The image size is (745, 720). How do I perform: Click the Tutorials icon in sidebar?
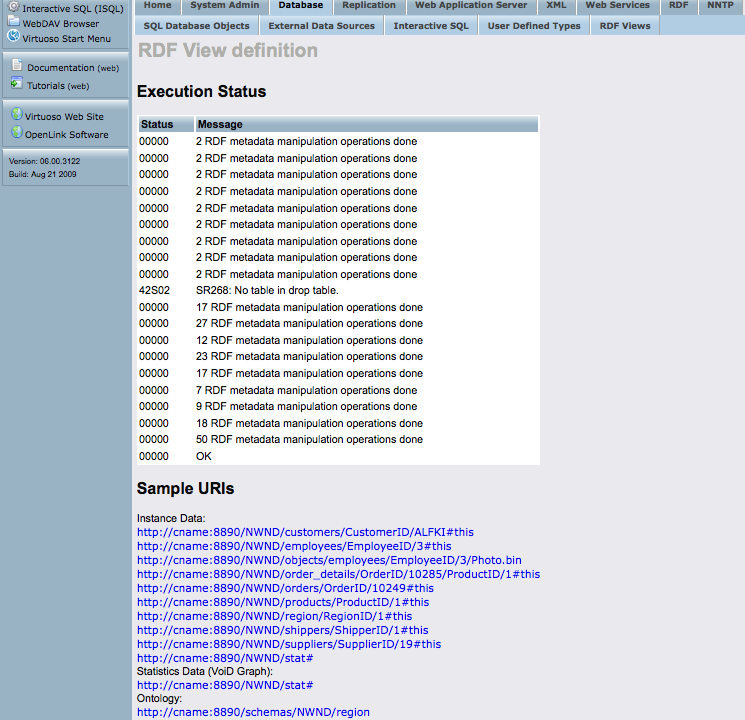point(17,84)
